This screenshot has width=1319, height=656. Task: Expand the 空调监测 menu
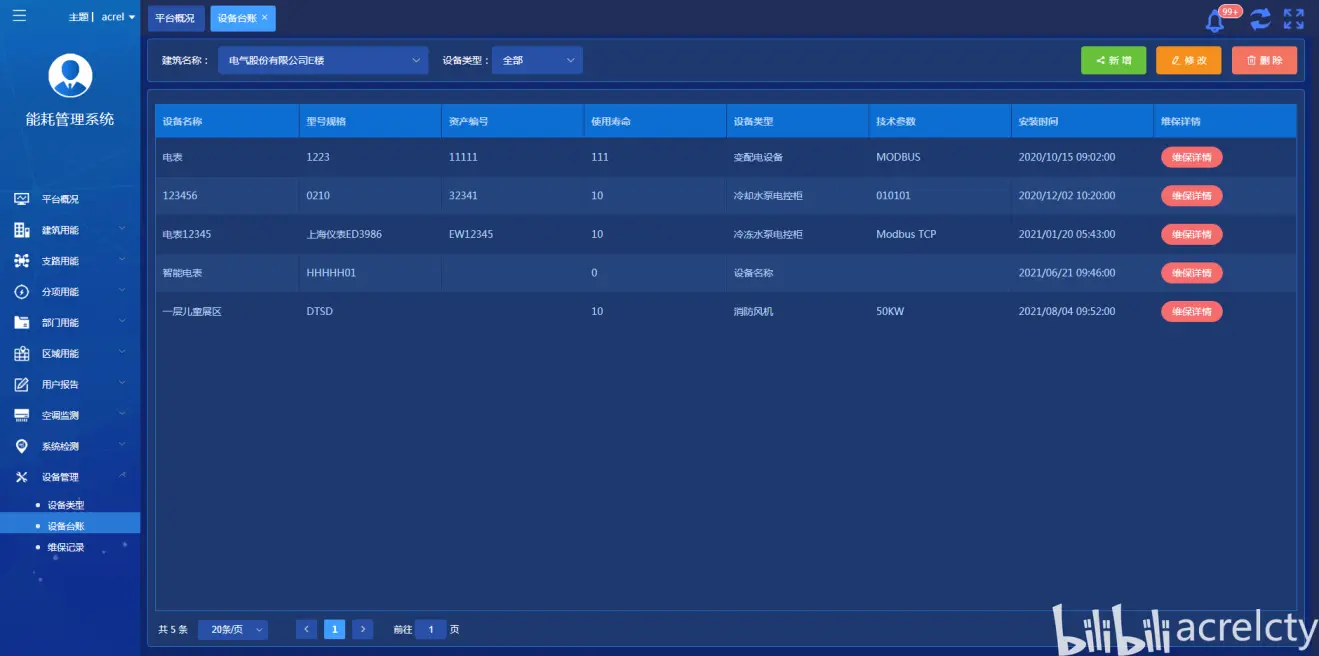click(122, 413)
